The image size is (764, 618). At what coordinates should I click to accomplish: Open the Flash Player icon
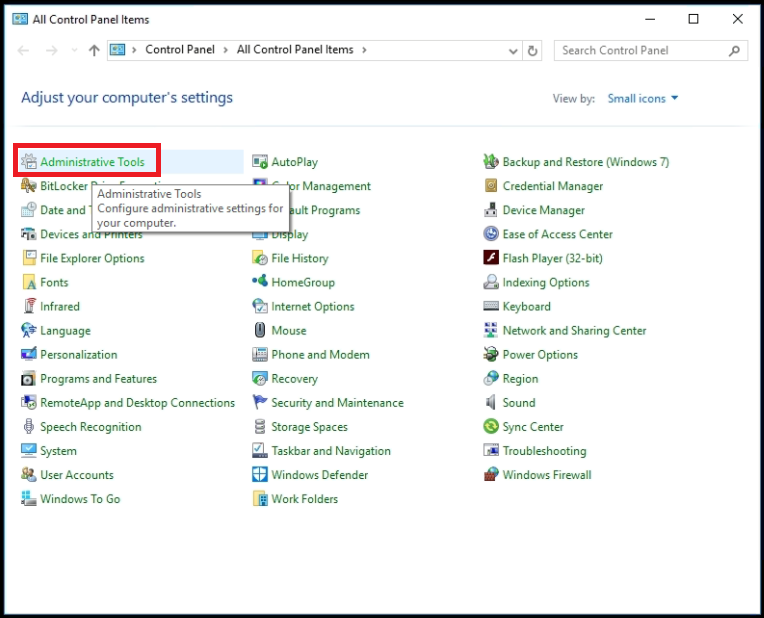coord(491,258)
